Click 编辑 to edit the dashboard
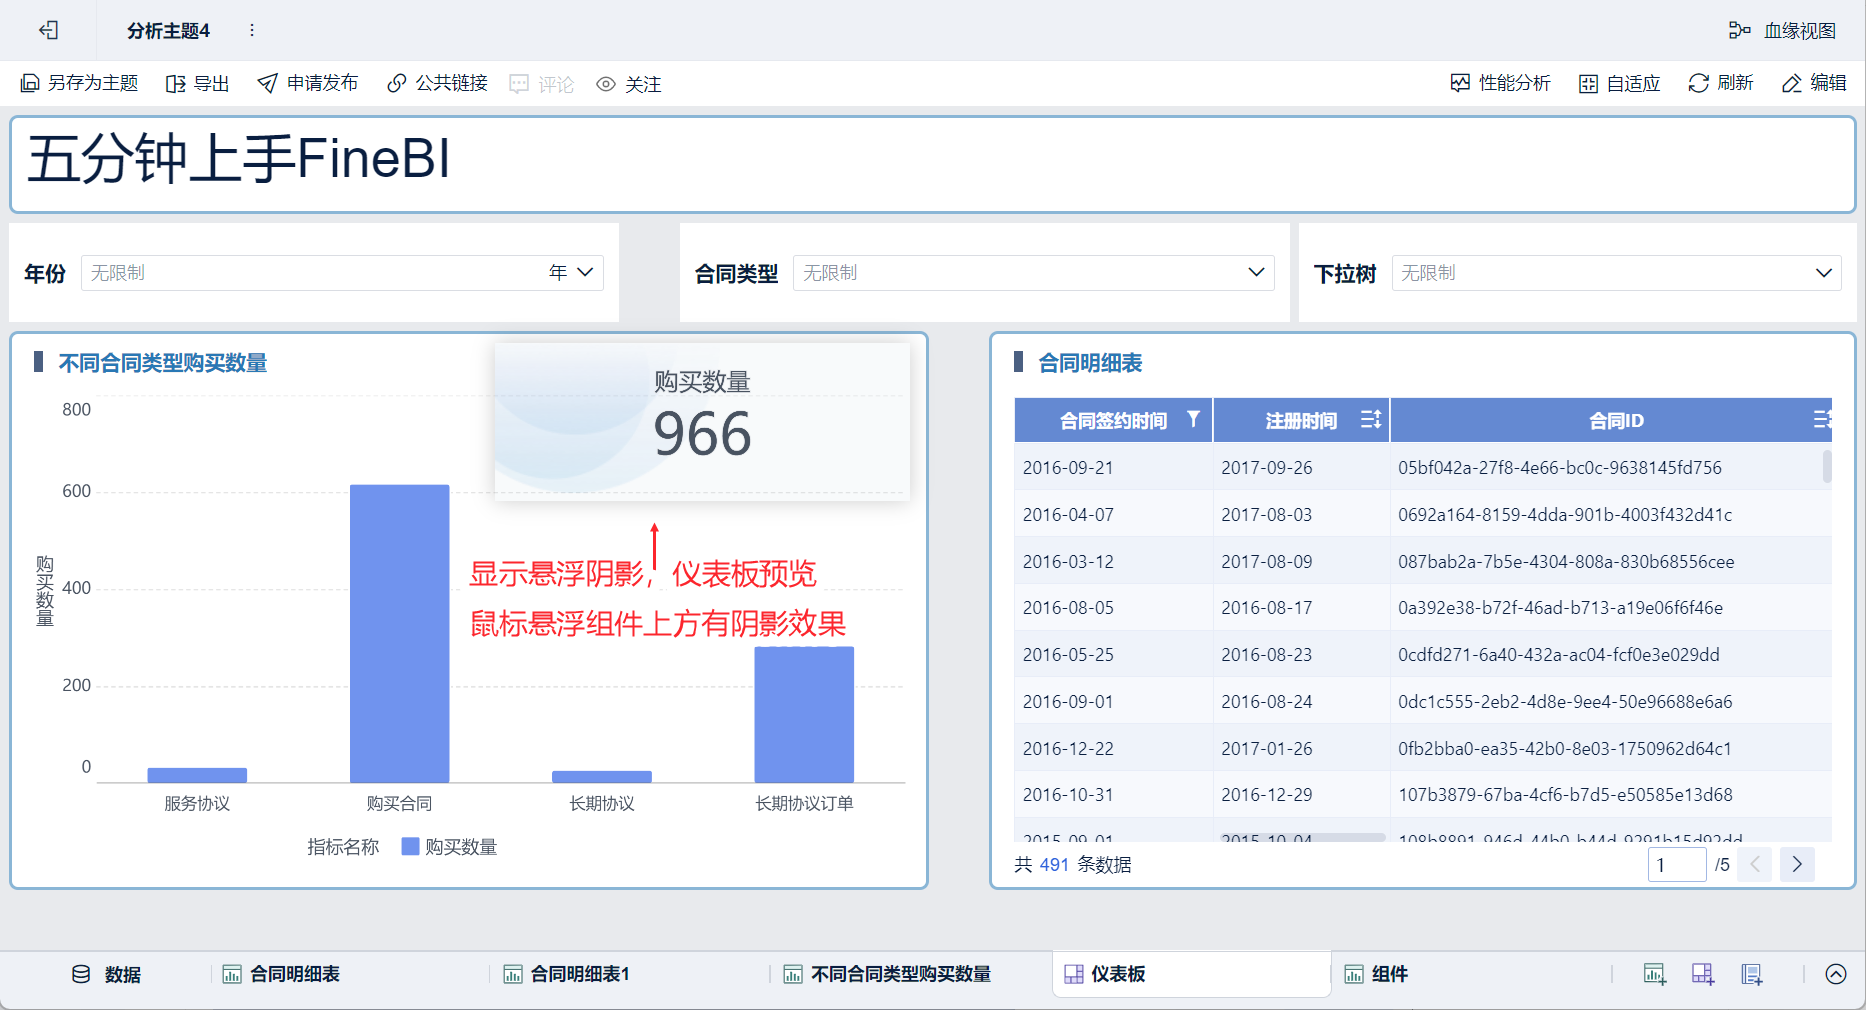This screenshot has height=1010, width=1866. tap(1814, 83)
